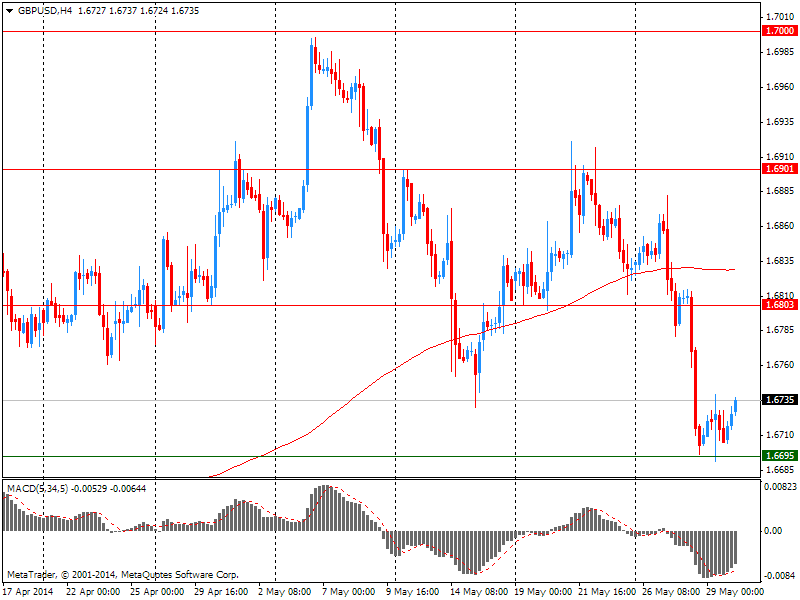800x600 pixels.
Task: Select the 1.7000 resistance level label
Action: tap(780, 31)
